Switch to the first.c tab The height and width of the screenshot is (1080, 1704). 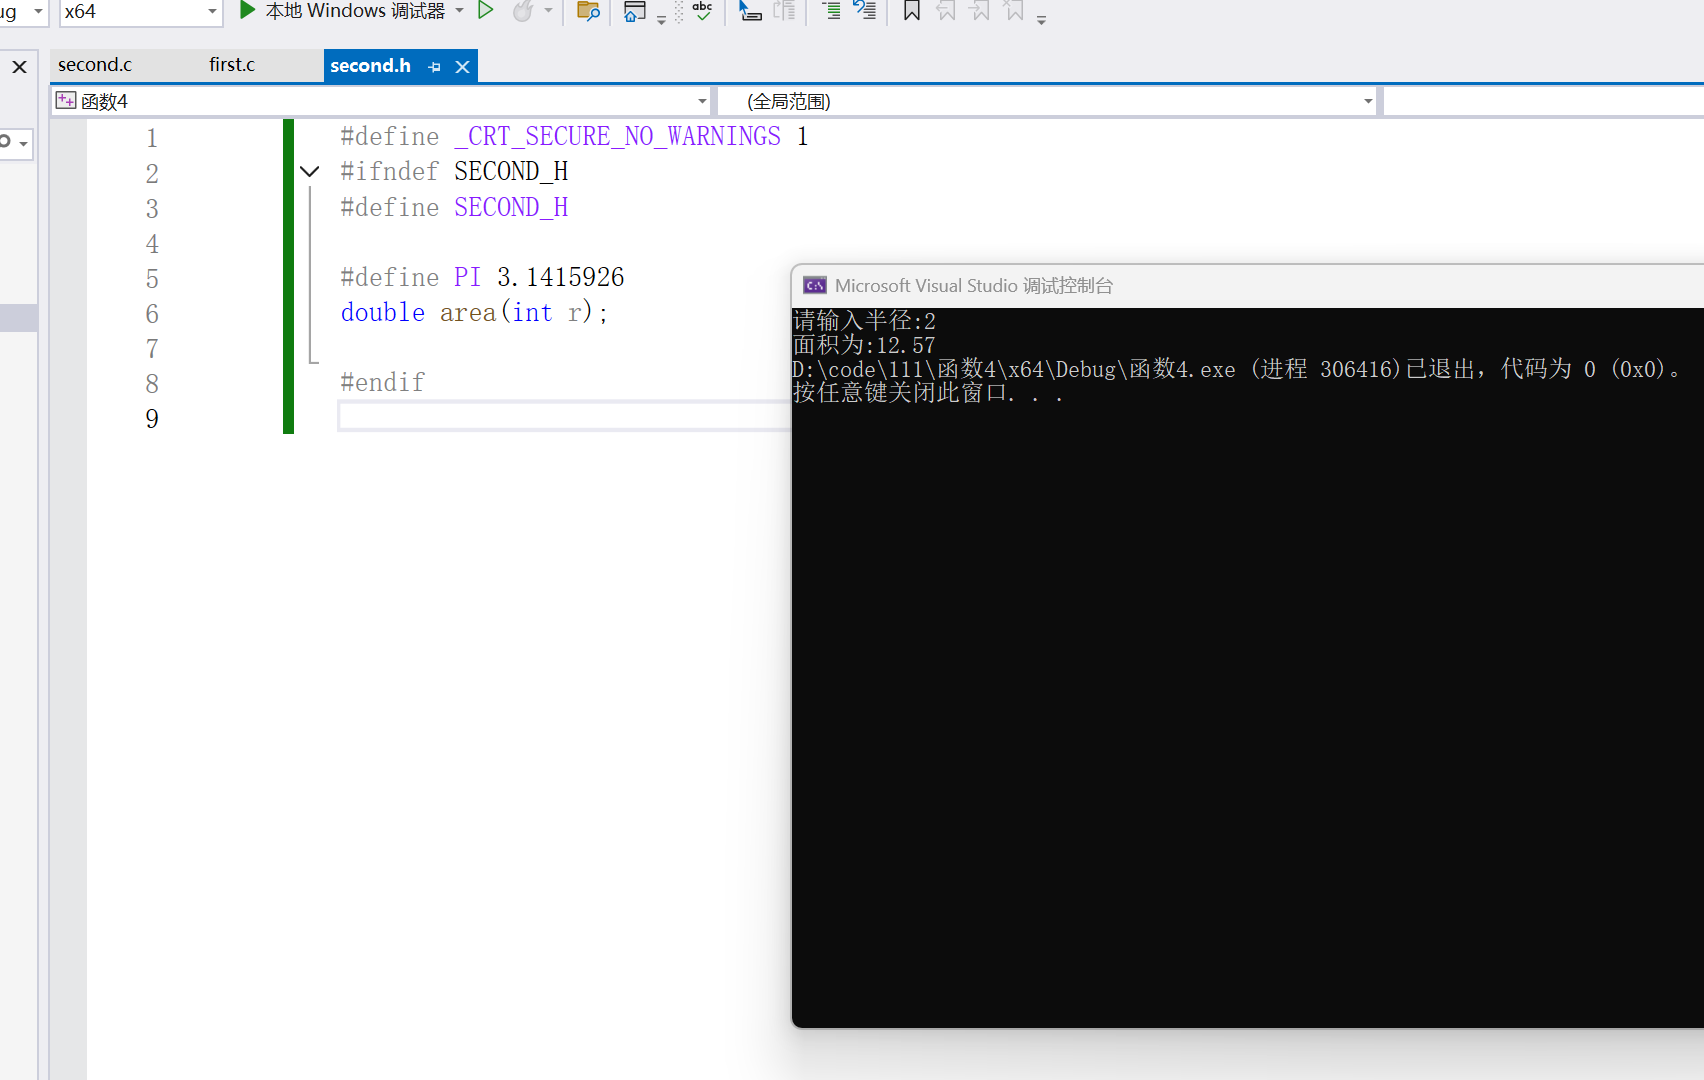tap(232, 65)
